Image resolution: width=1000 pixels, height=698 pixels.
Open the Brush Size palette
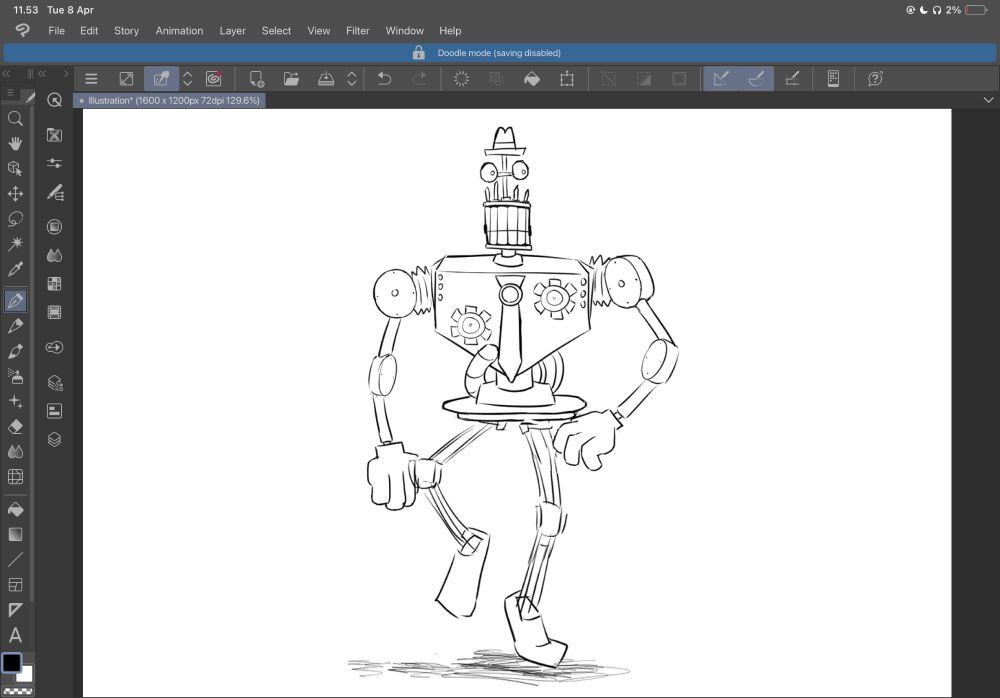[55, 192]
